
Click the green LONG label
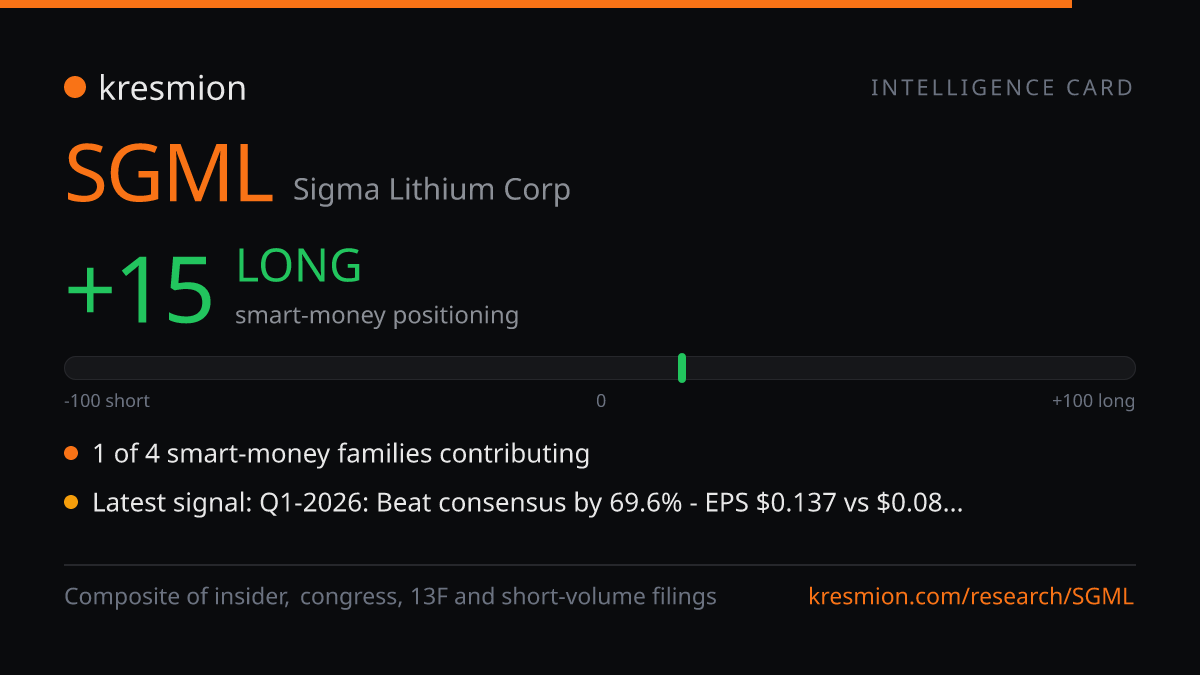[299, 266]
